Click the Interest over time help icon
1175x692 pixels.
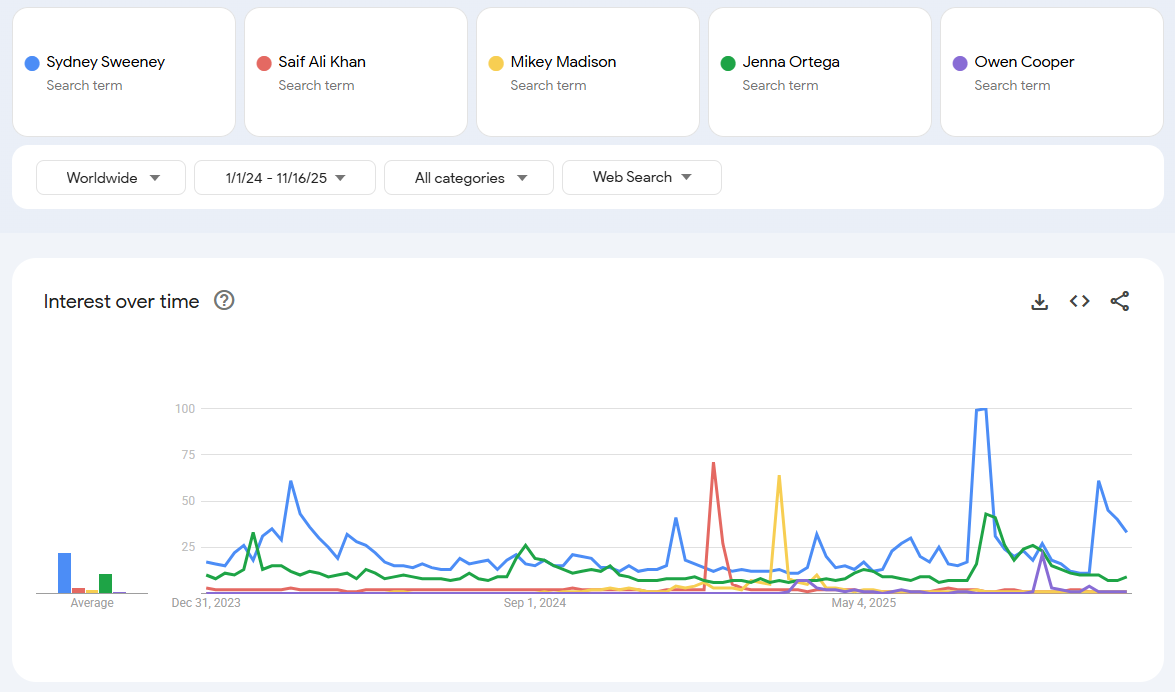pyautogui.click(x=224, y=300)
